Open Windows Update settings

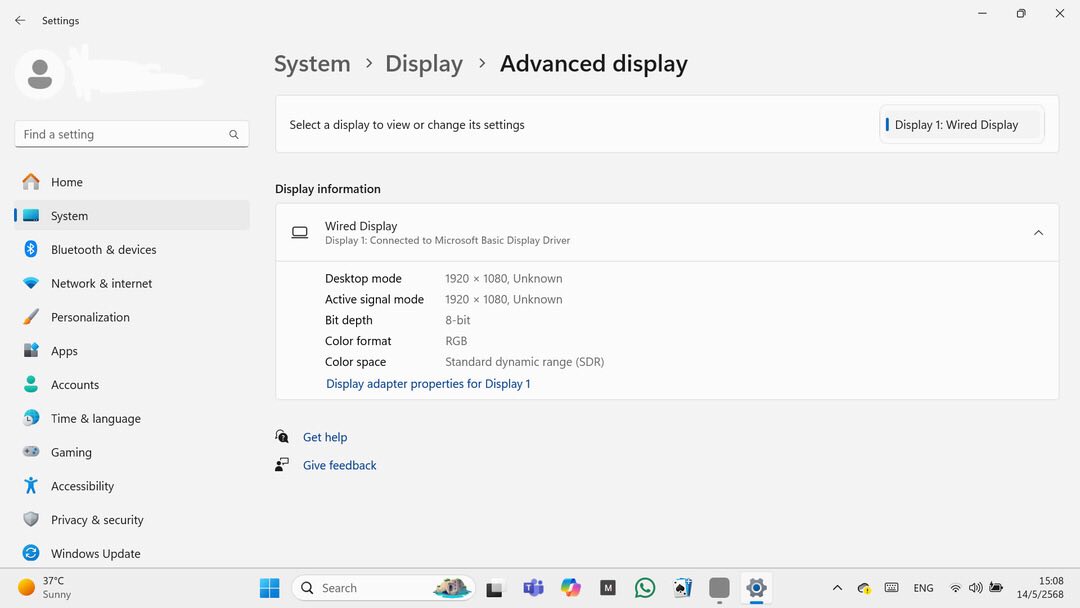(x=132, y=553)
